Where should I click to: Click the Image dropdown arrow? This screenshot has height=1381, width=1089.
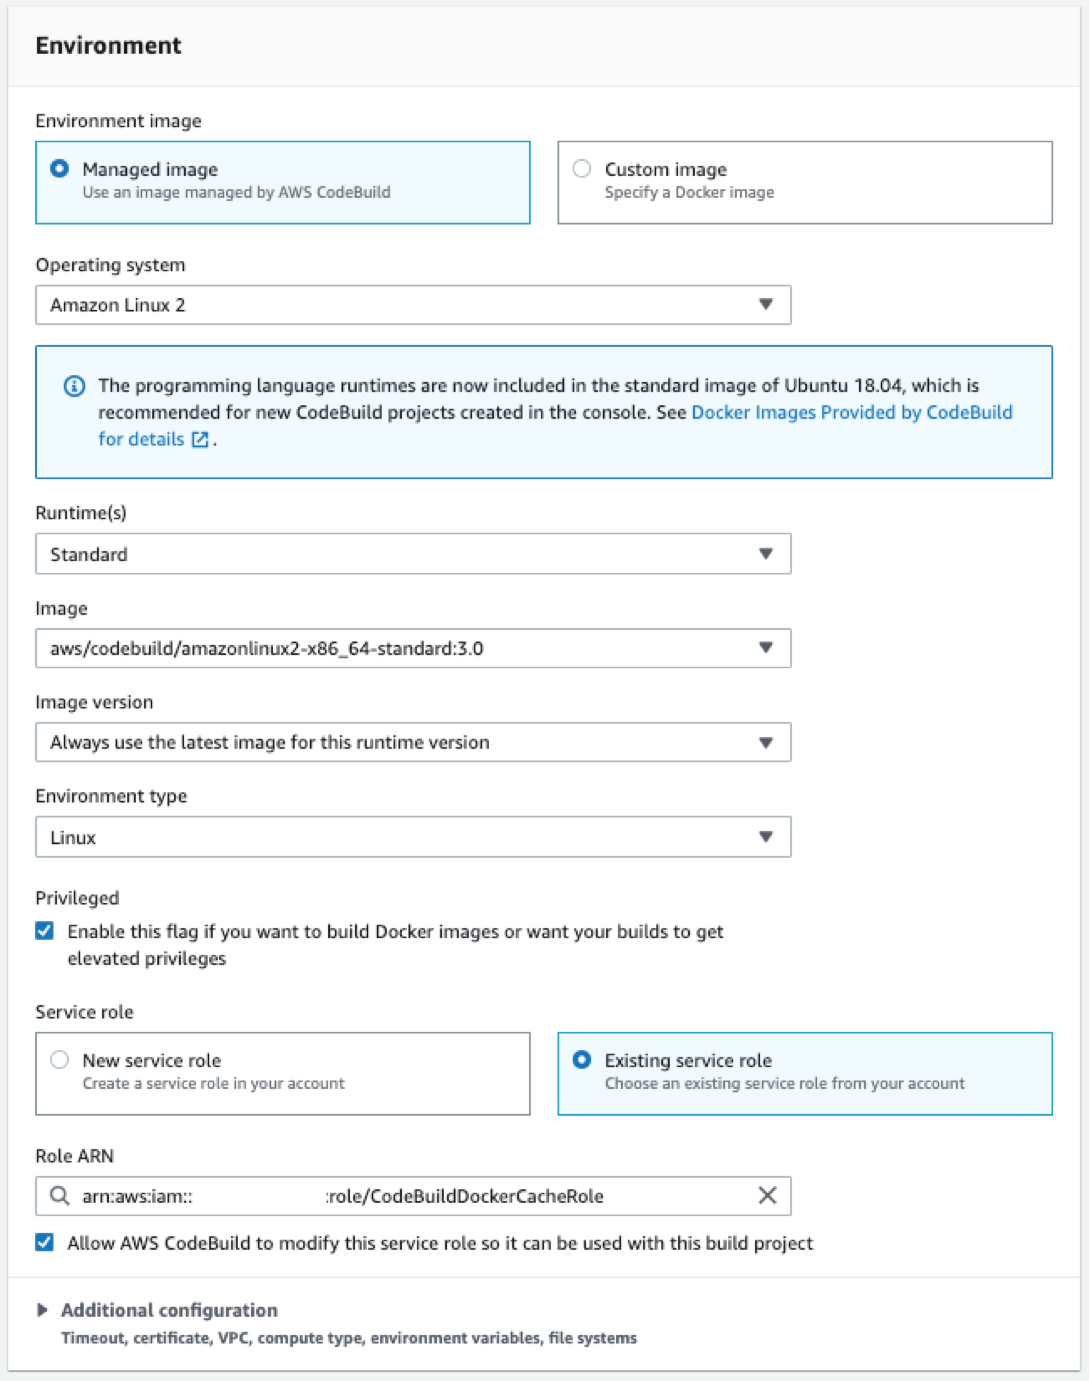pos(766,648)
